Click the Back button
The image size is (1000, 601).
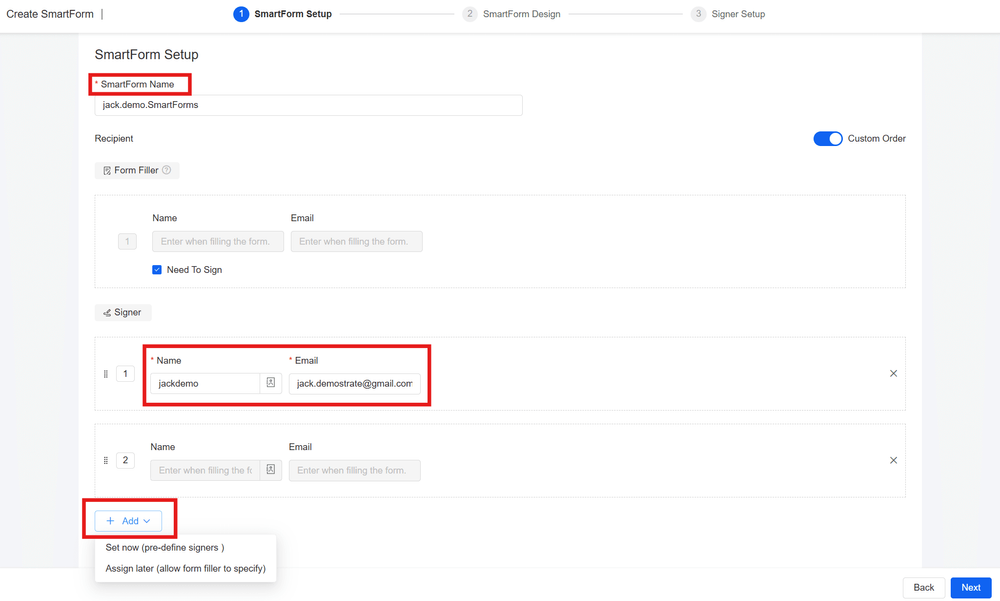(923, 587)
